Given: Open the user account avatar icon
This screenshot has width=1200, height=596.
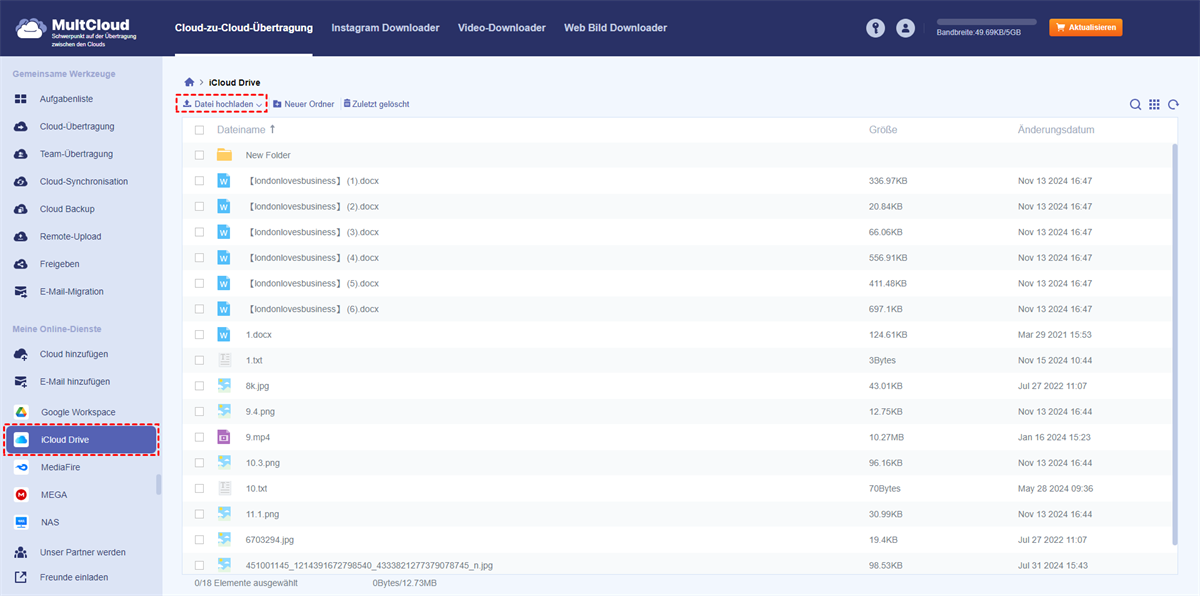Looking at the screenshot, I should coord(905,29).
